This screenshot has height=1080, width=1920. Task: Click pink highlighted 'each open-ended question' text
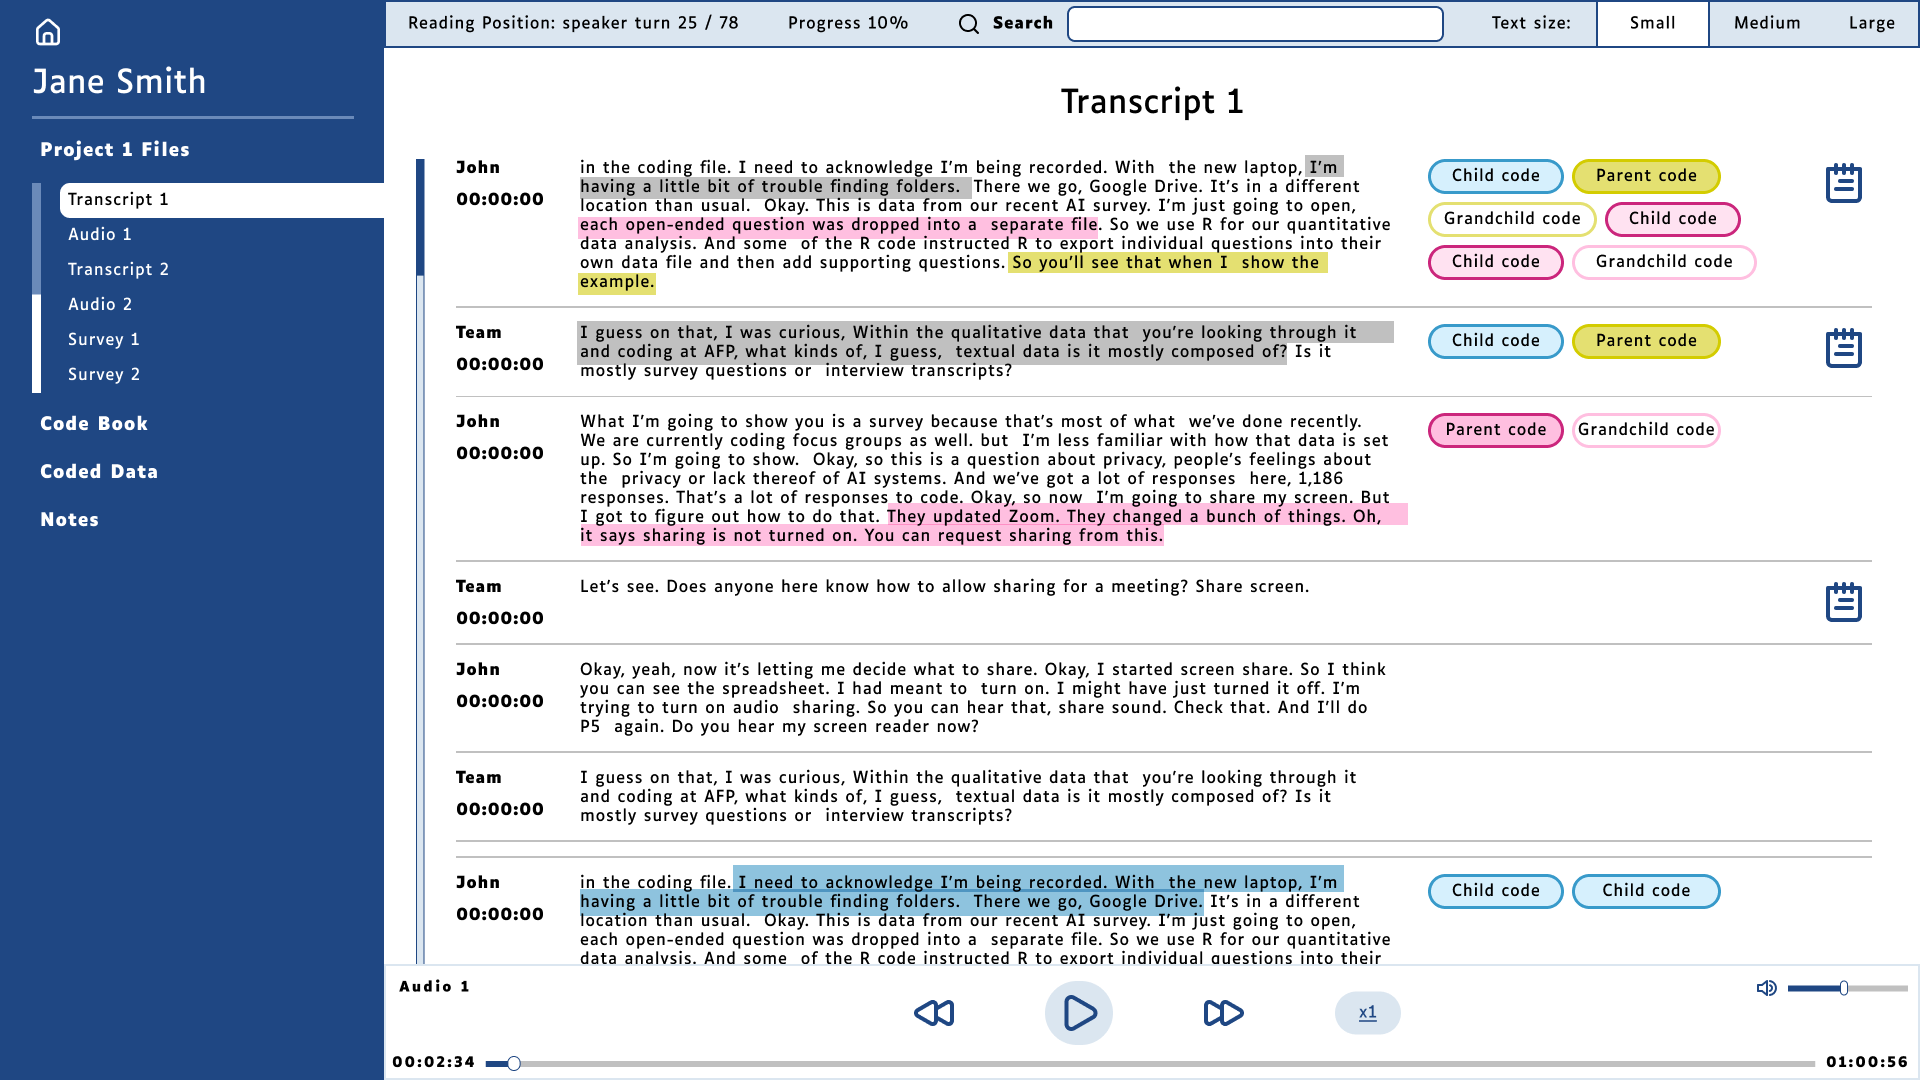click(x=839, y=225)
